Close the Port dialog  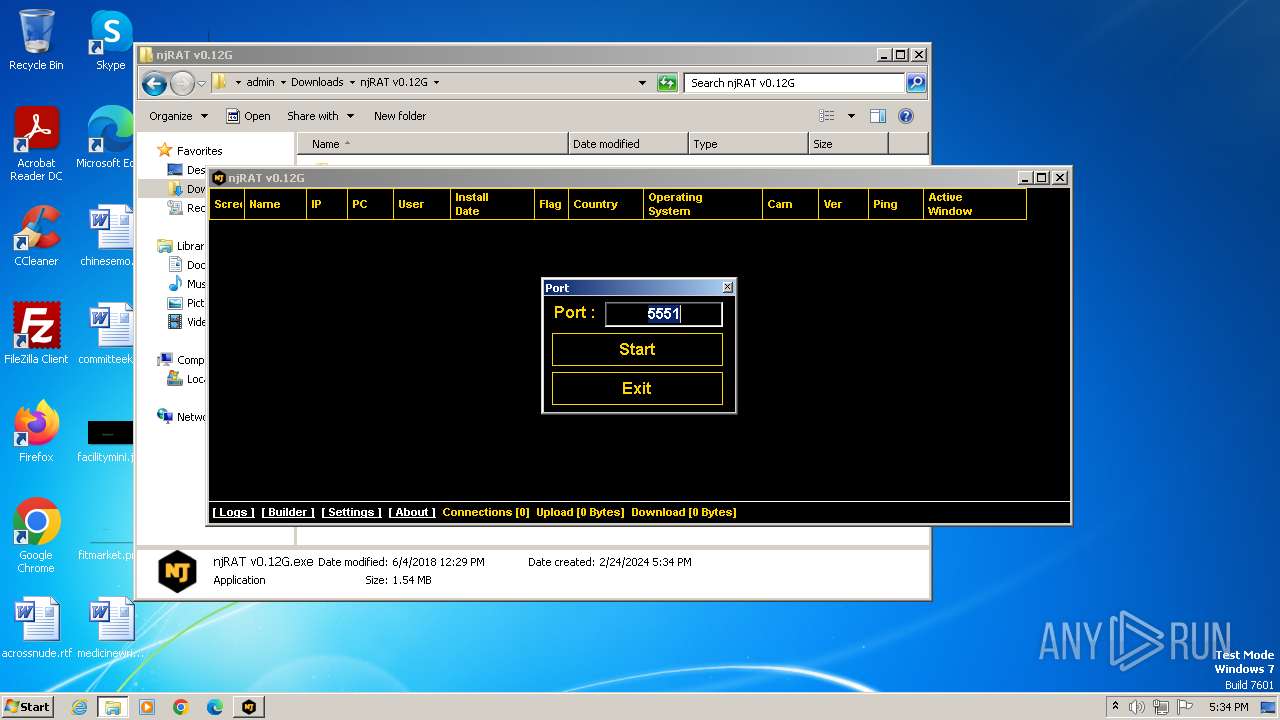click(727, 287)
